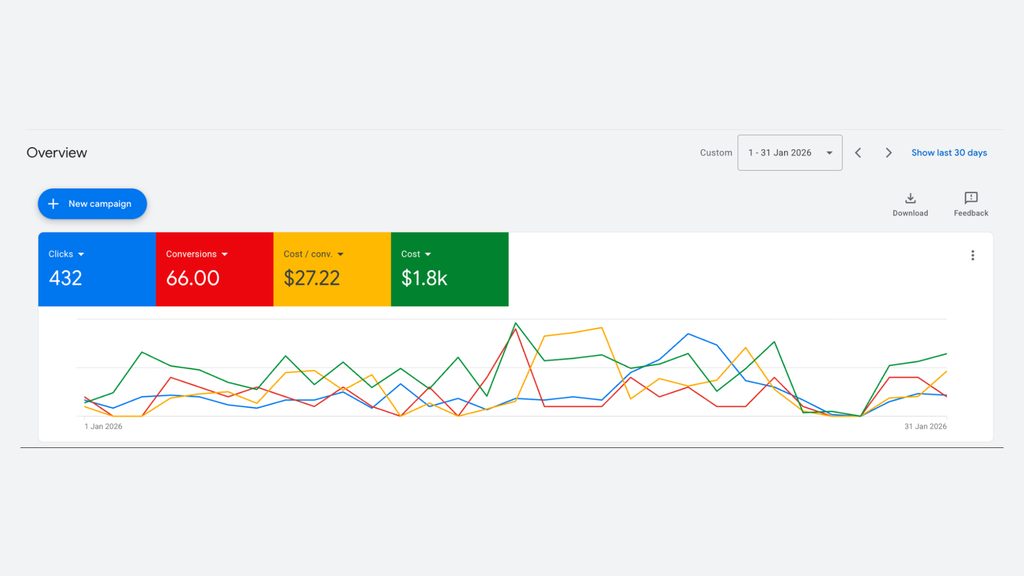
Task: Click the Overview heading
Action: point(57,153)
